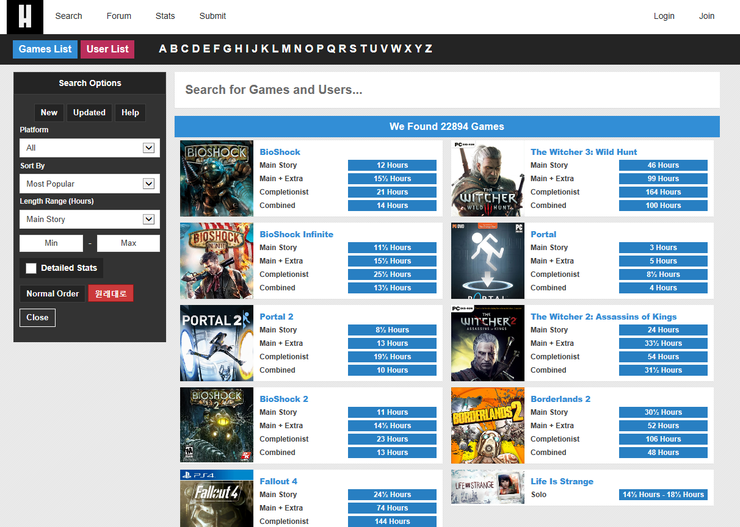Screen dimensions: 740x527
Task: Filter games by letter A
Action: [x=163, y=49]
